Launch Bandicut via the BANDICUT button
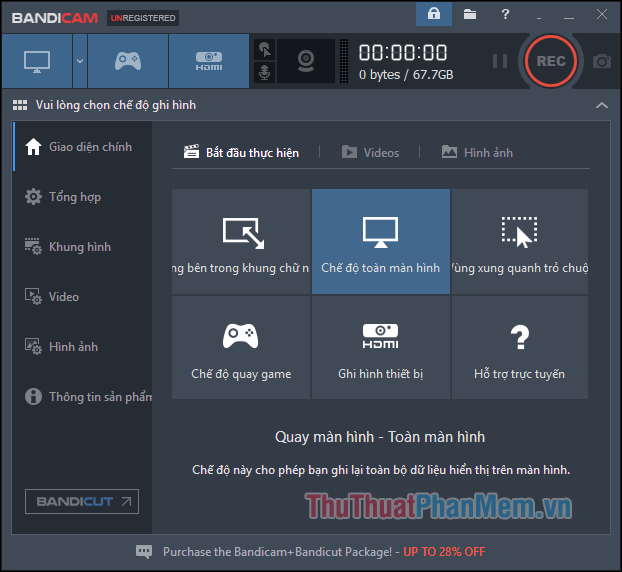The height and width of the screenshot is (572, 622). pyautogui.click(x=82, y=501)
